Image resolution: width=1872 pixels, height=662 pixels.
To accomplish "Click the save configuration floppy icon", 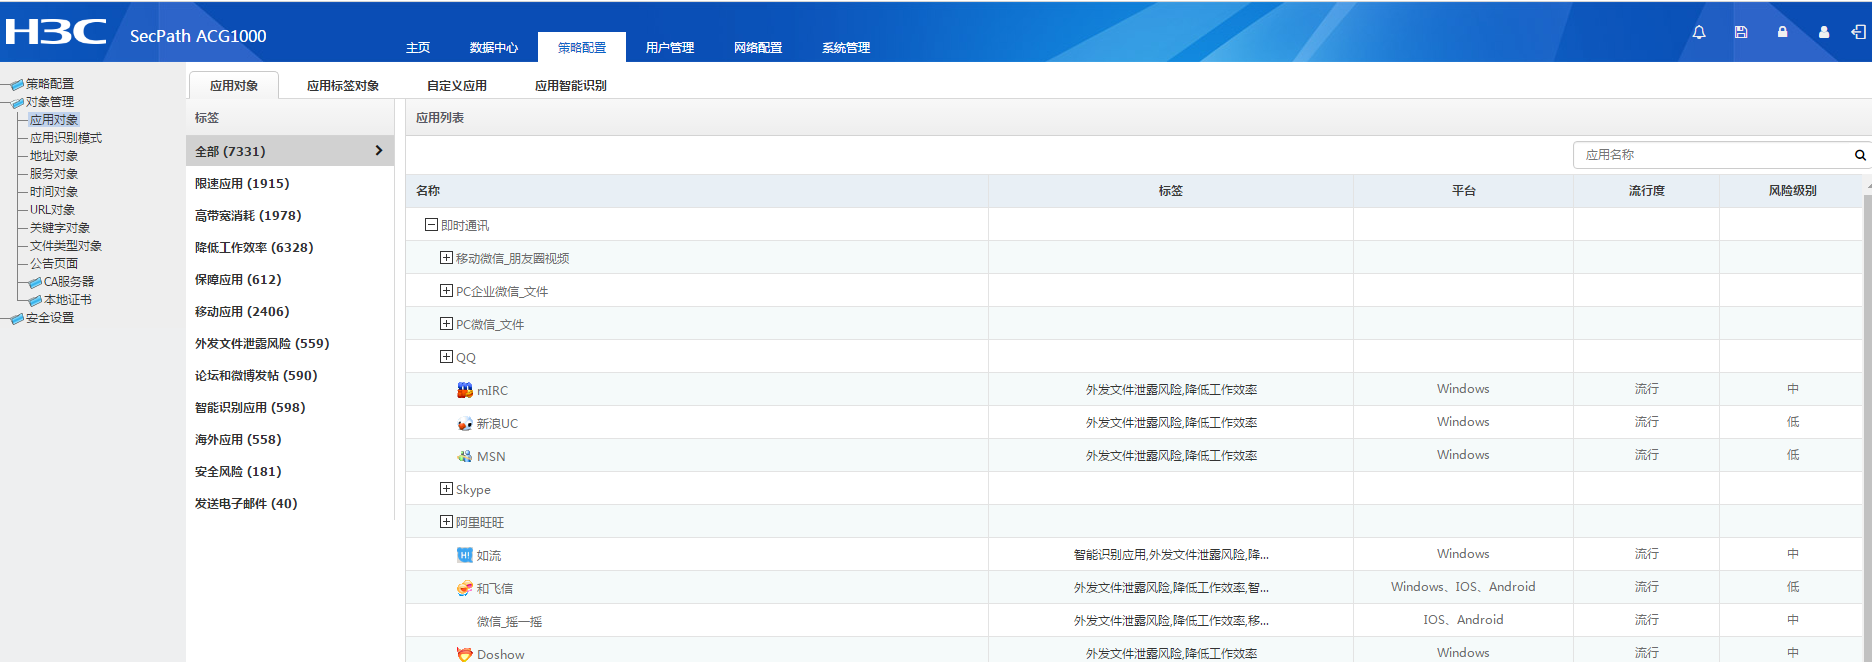I will click(x=1741, y=32).
